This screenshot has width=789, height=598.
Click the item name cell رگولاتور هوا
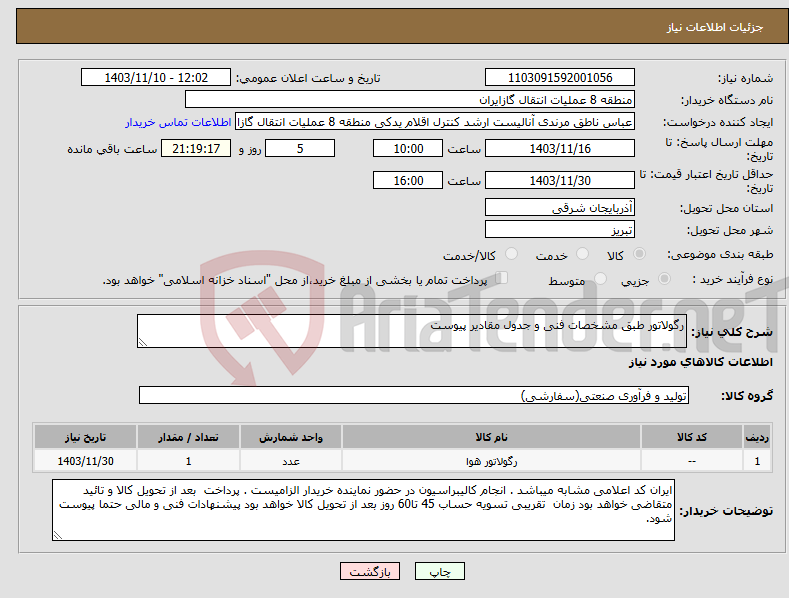click(x=491, y=461)
